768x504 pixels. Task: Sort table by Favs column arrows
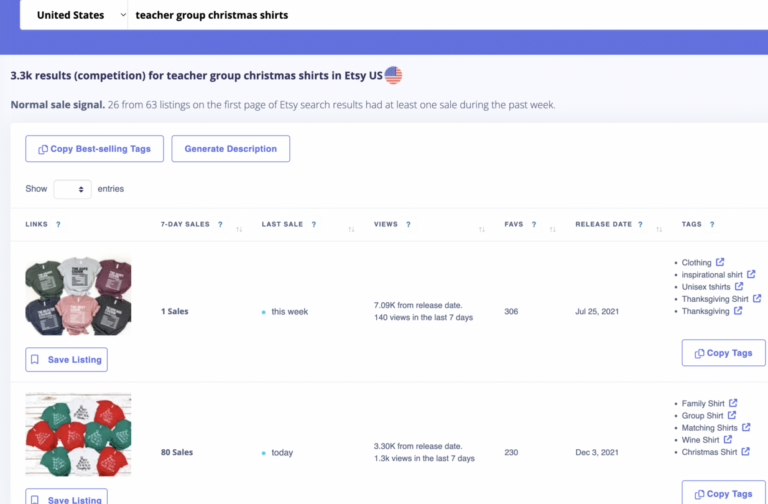coord(554,229)
